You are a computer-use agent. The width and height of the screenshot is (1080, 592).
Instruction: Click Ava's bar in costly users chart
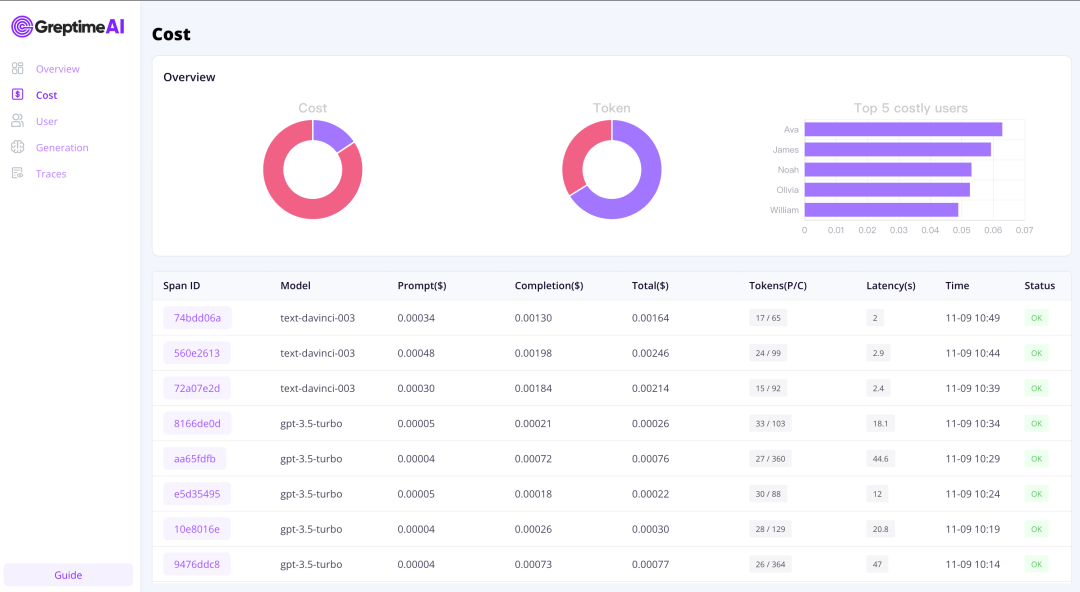point(902,129)
